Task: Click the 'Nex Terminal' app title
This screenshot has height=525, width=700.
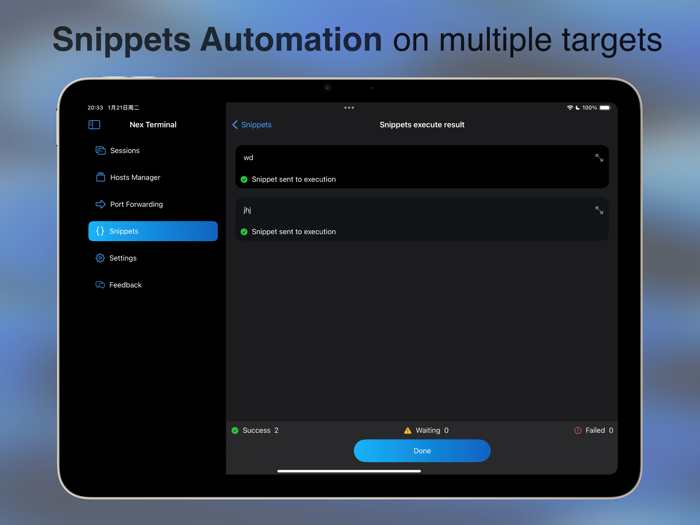Action: pos(153,125)
